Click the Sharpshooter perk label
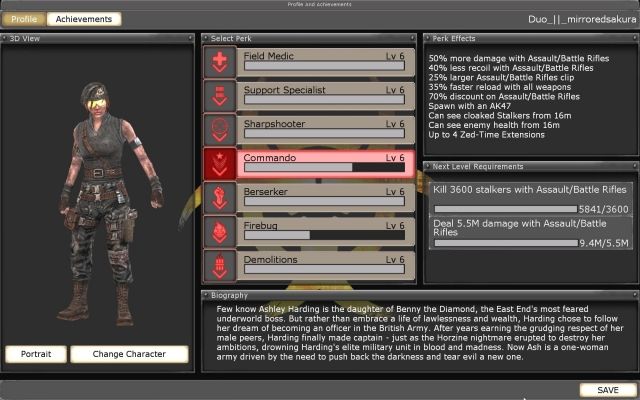The image size is (640, 400). (x=274, y=124)
